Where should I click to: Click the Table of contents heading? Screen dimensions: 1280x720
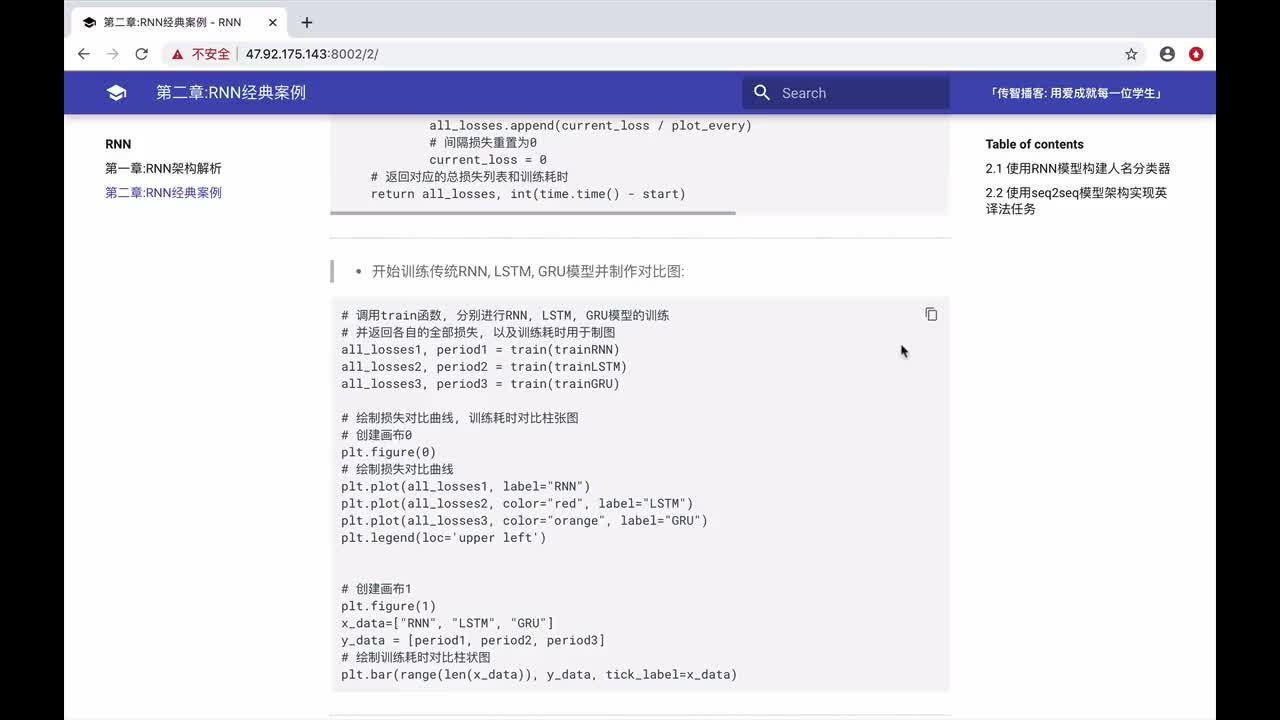click(x=1034, y=144)
